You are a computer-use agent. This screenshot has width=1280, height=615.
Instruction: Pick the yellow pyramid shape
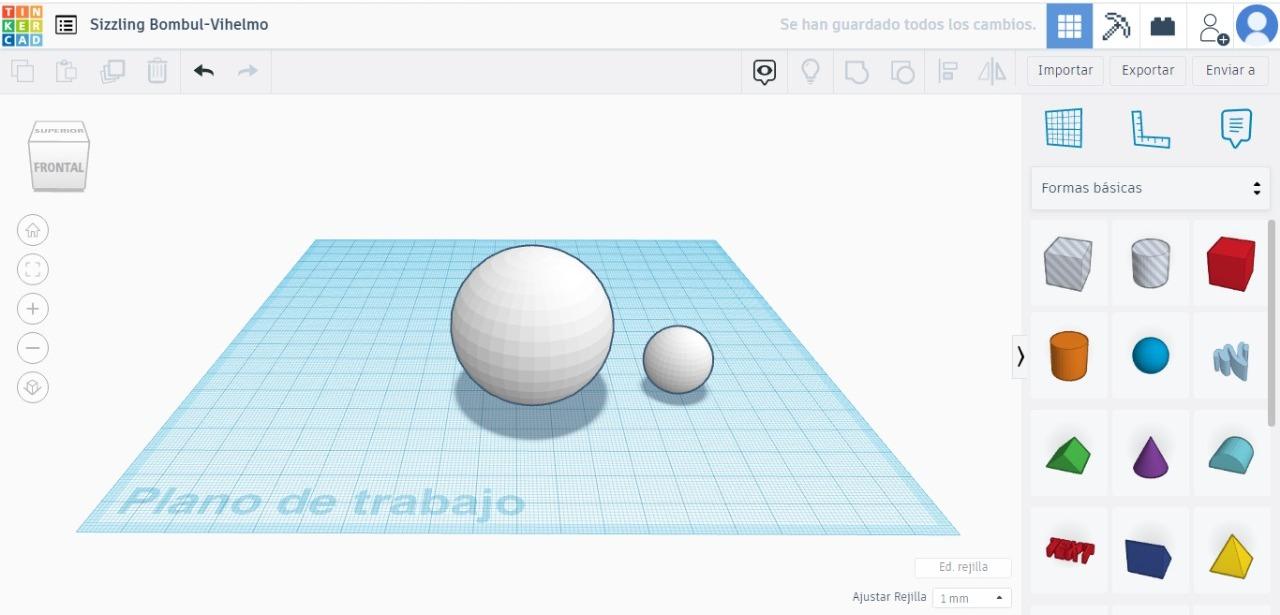[x=1231, y=555]
